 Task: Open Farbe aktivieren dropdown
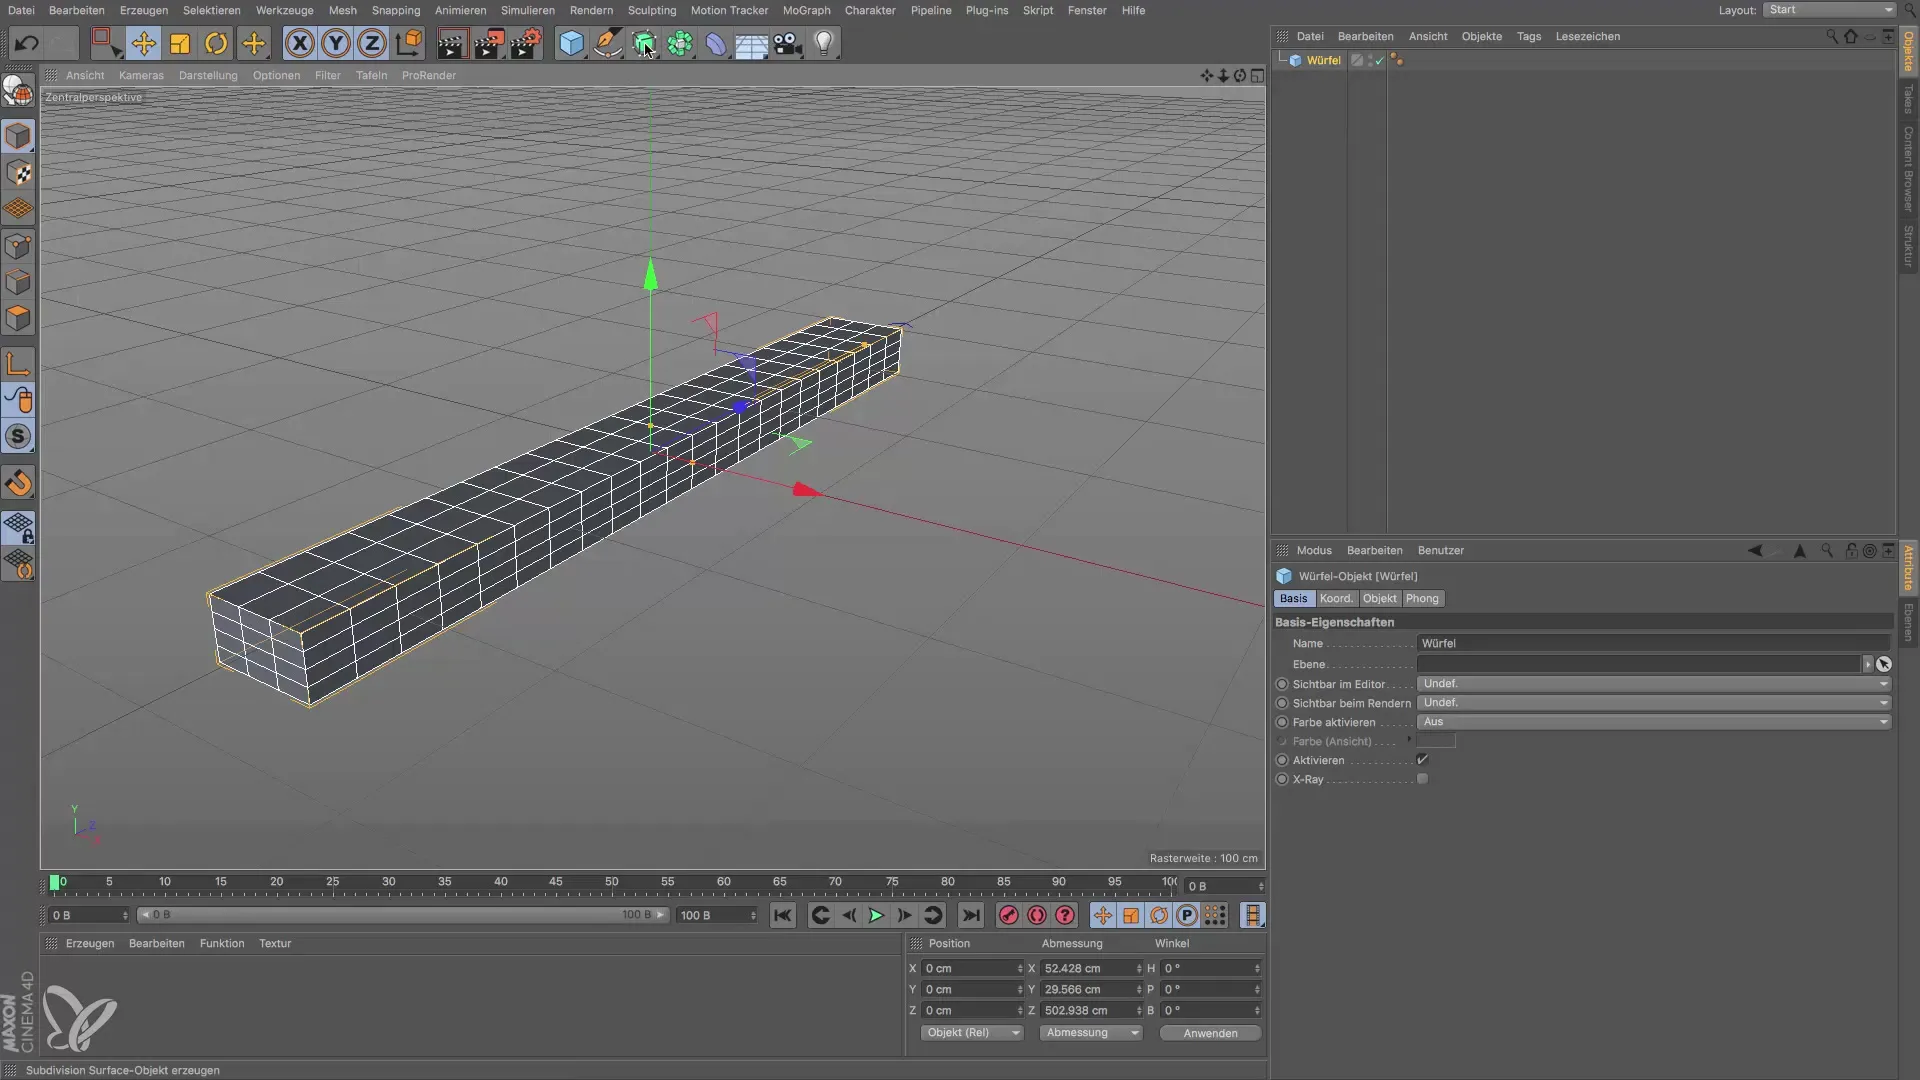tap(1654, 722)
